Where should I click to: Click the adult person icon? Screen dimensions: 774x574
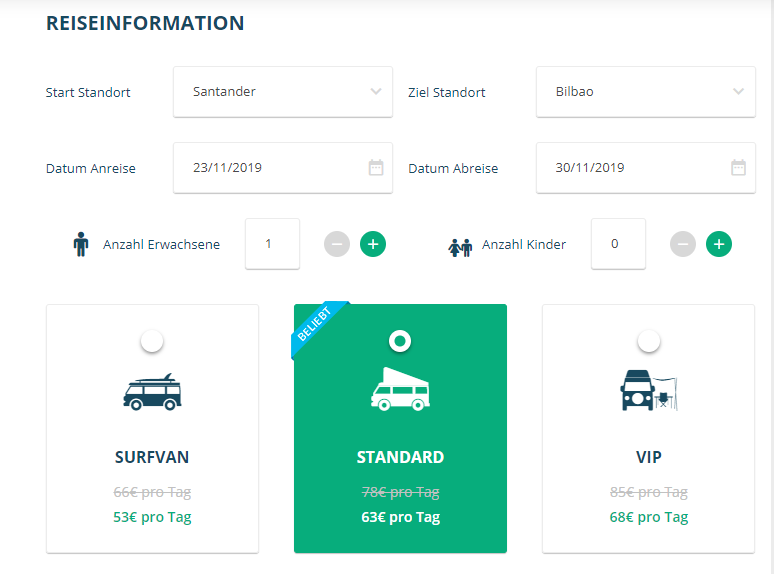[x=81, y=244]
